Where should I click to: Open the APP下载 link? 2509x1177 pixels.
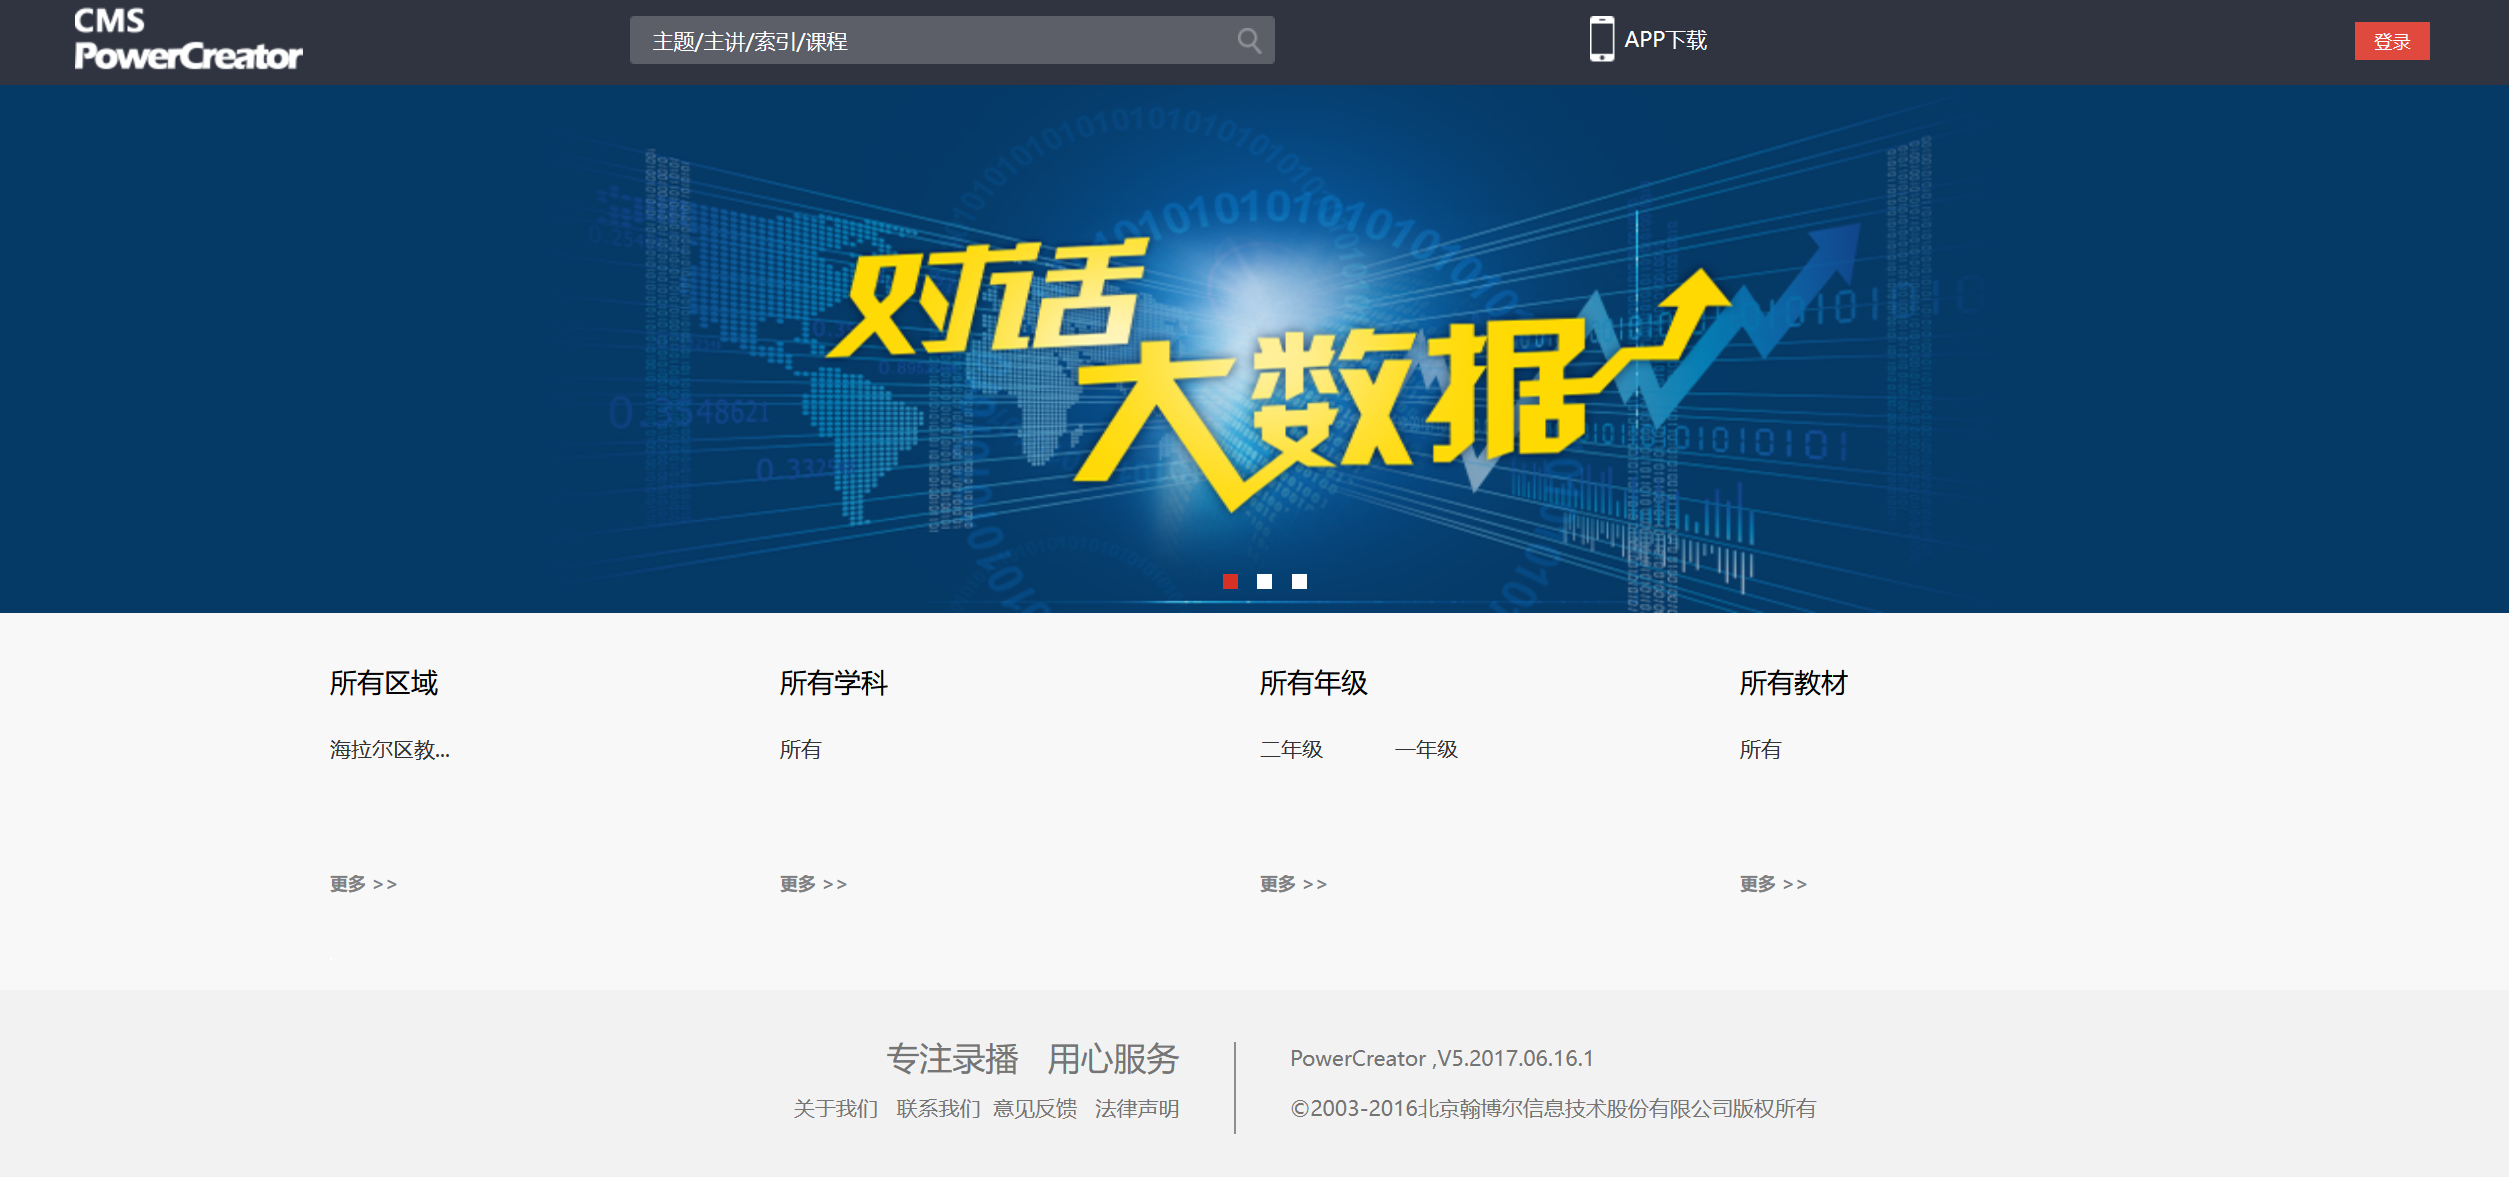[1665, 40]
